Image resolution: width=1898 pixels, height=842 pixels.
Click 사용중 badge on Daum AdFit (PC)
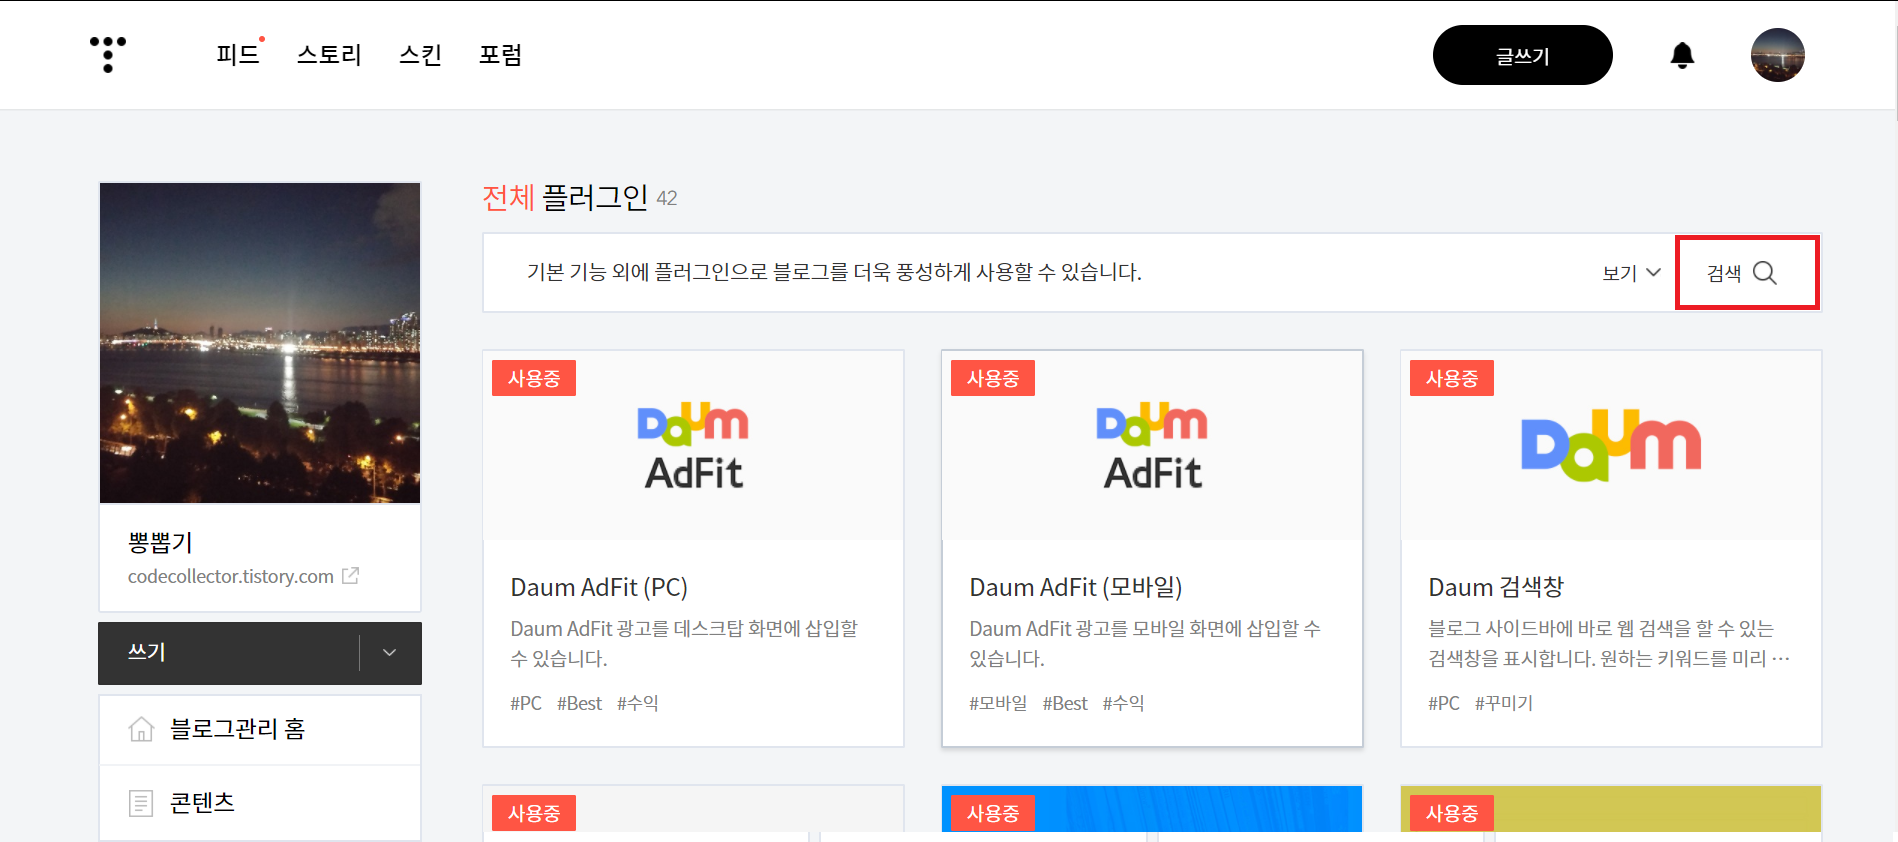(534, 378)
